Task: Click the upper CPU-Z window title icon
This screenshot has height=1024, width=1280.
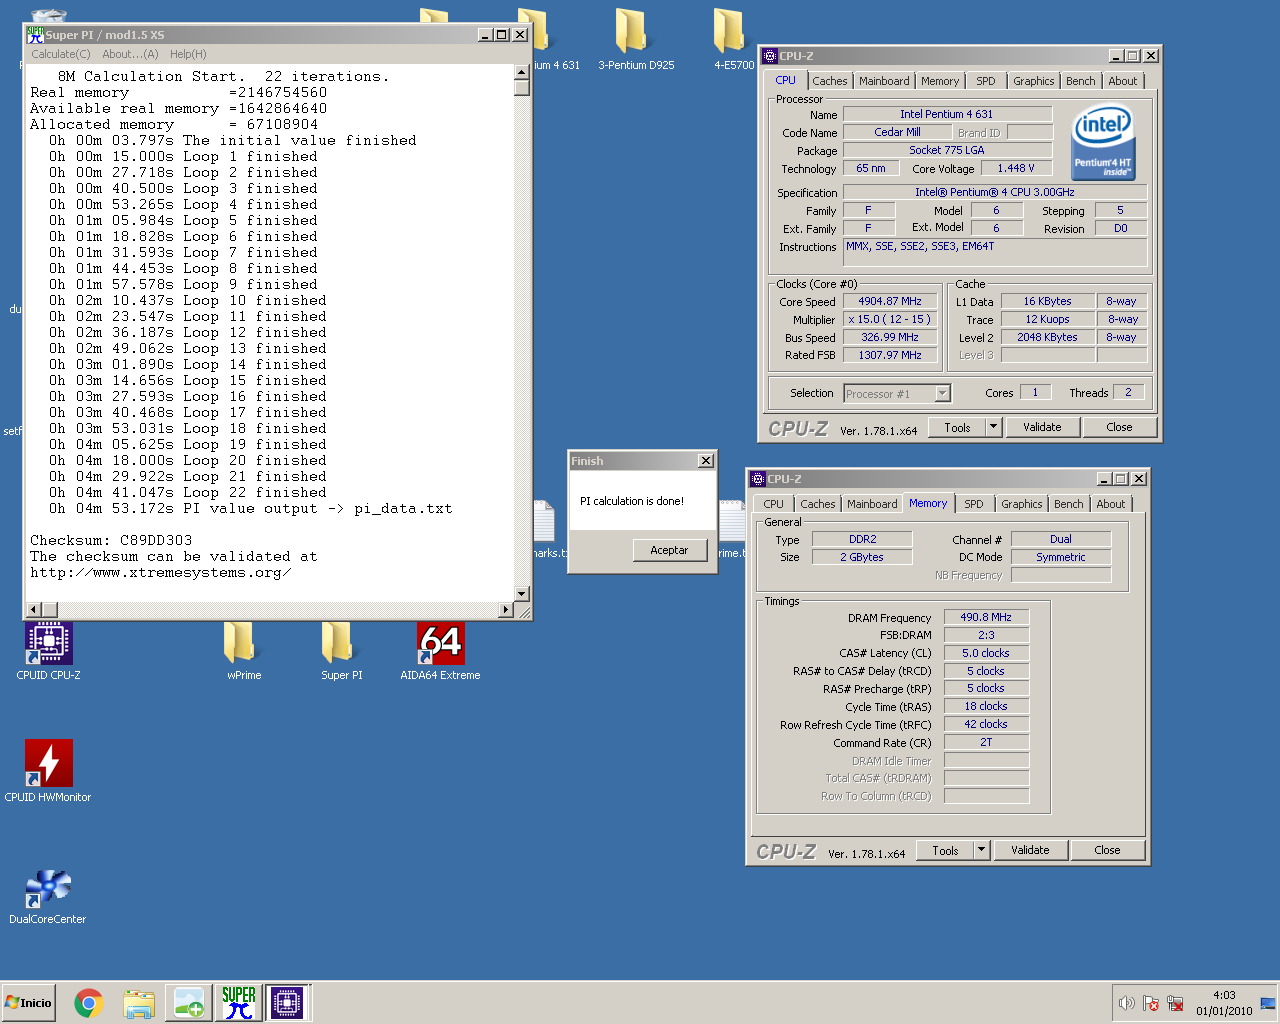Action: [x=769, y=56]
